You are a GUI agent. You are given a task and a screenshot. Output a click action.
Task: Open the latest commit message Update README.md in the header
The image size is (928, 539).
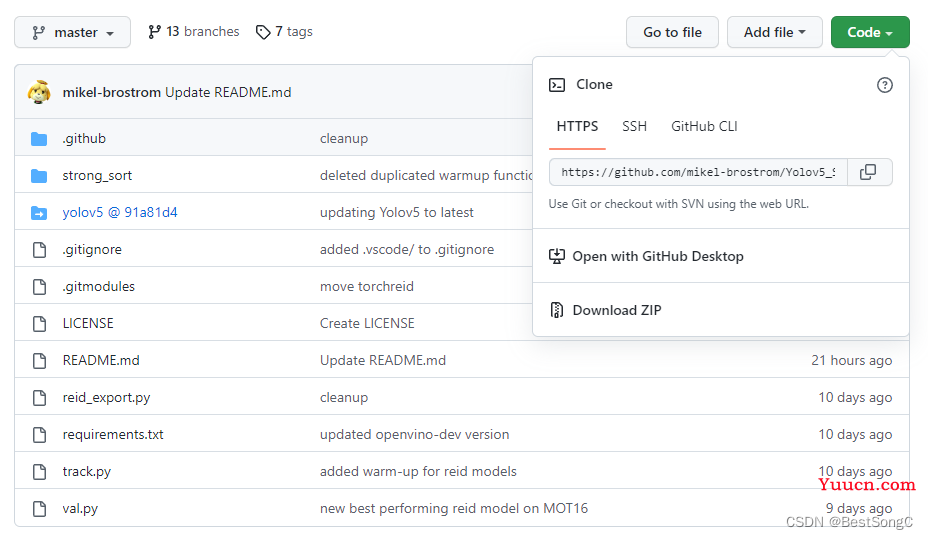(228, 92)
